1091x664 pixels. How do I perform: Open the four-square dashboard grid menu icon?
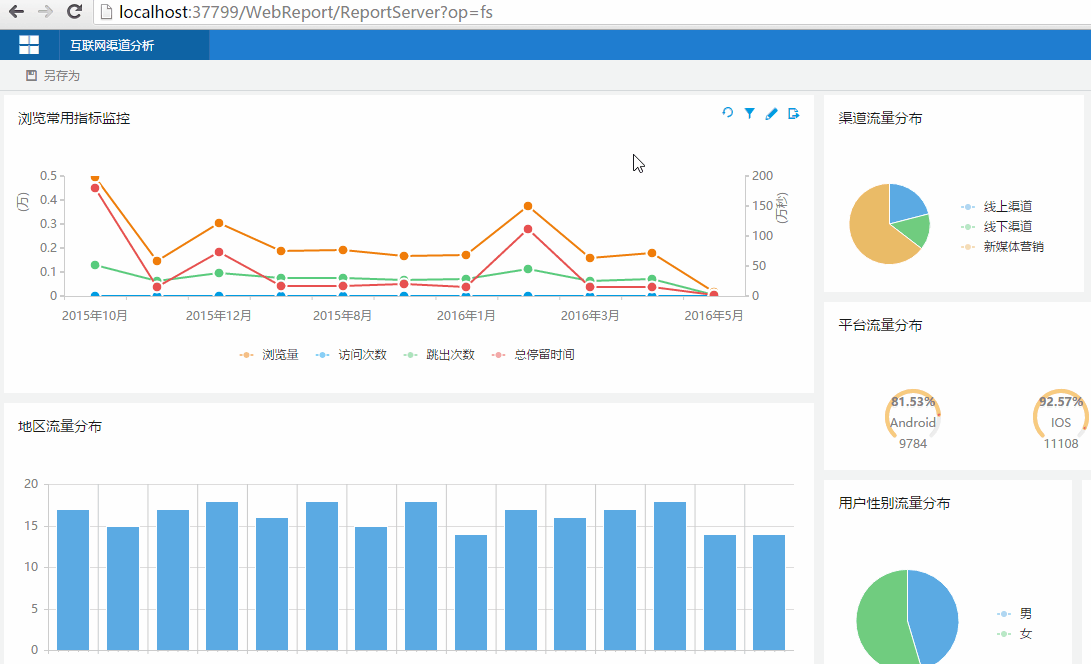tap(29, 45)
